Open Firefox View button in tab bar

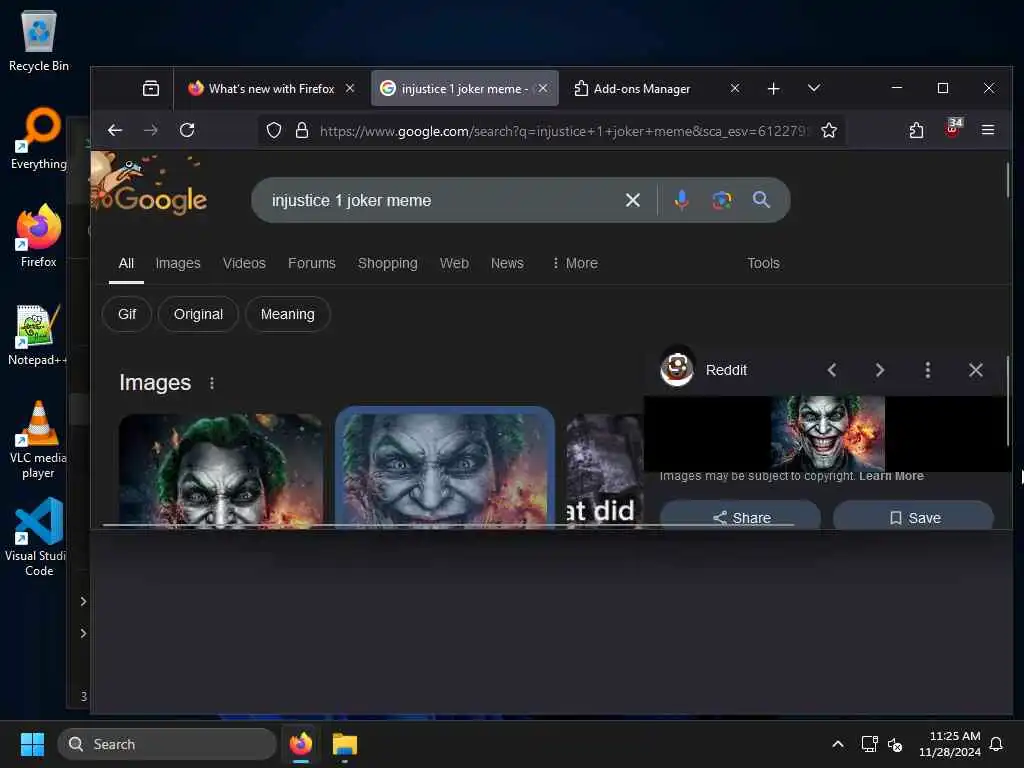(151, 88)
